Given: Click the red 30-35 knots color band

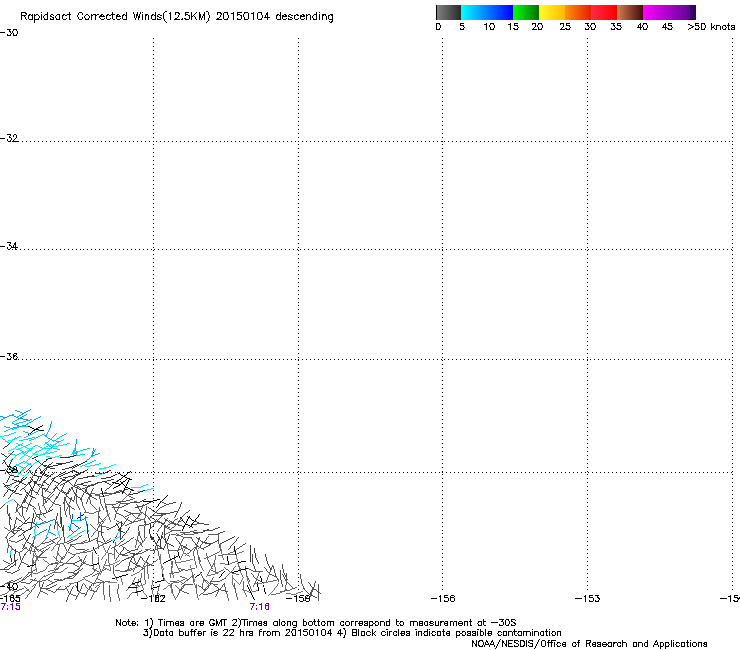Looking at the screenshot, I should pos(604,12).
